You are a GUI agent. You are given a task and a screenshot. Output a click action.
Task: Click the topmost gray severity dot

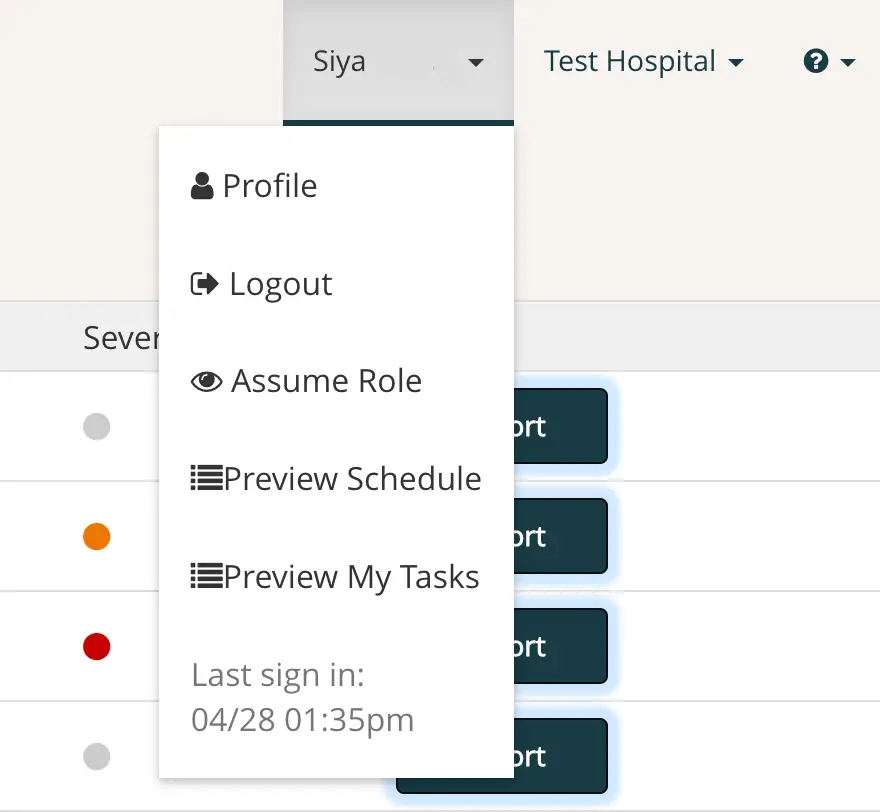[x=96, y=426]
